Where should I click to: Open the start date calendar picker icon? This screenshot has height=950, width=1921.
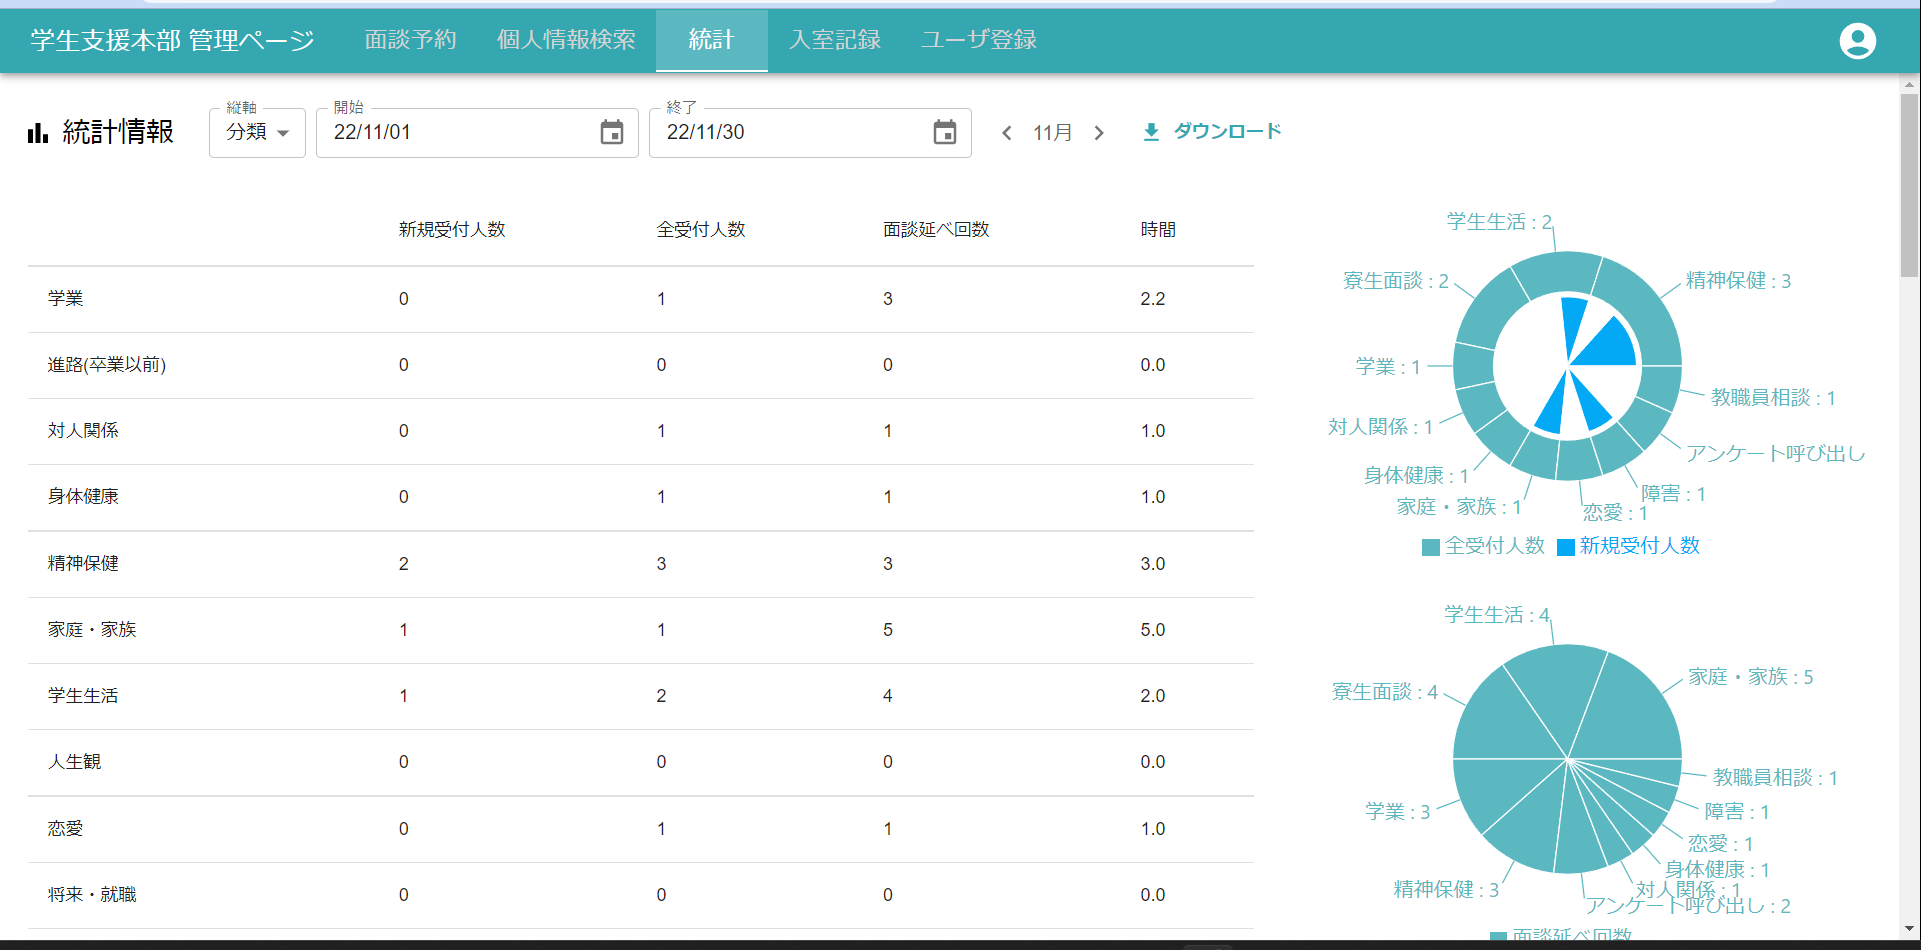tap(612, 132)
